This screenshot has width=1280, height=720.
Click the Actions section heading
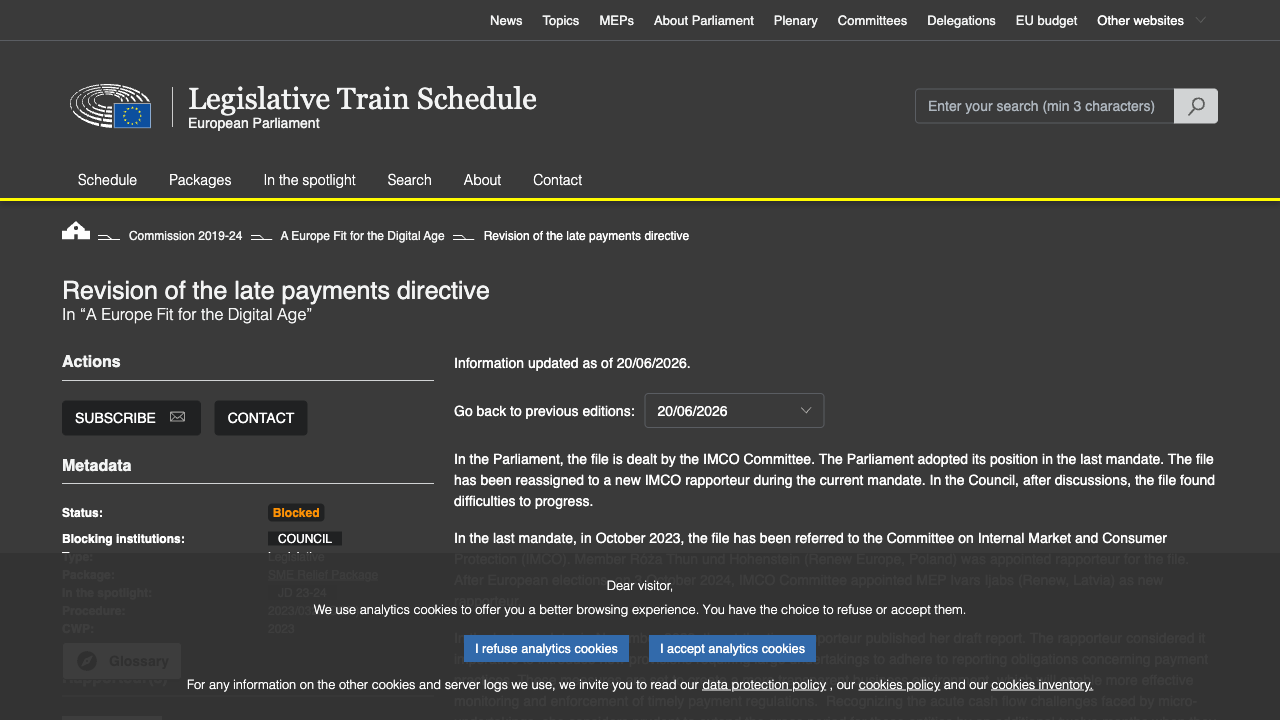click(91, 362)
